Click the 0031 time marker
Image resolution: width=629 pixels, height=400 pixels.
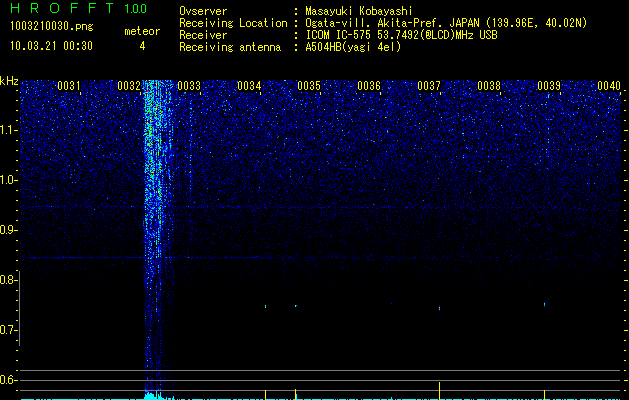click(x=69, y=85)
